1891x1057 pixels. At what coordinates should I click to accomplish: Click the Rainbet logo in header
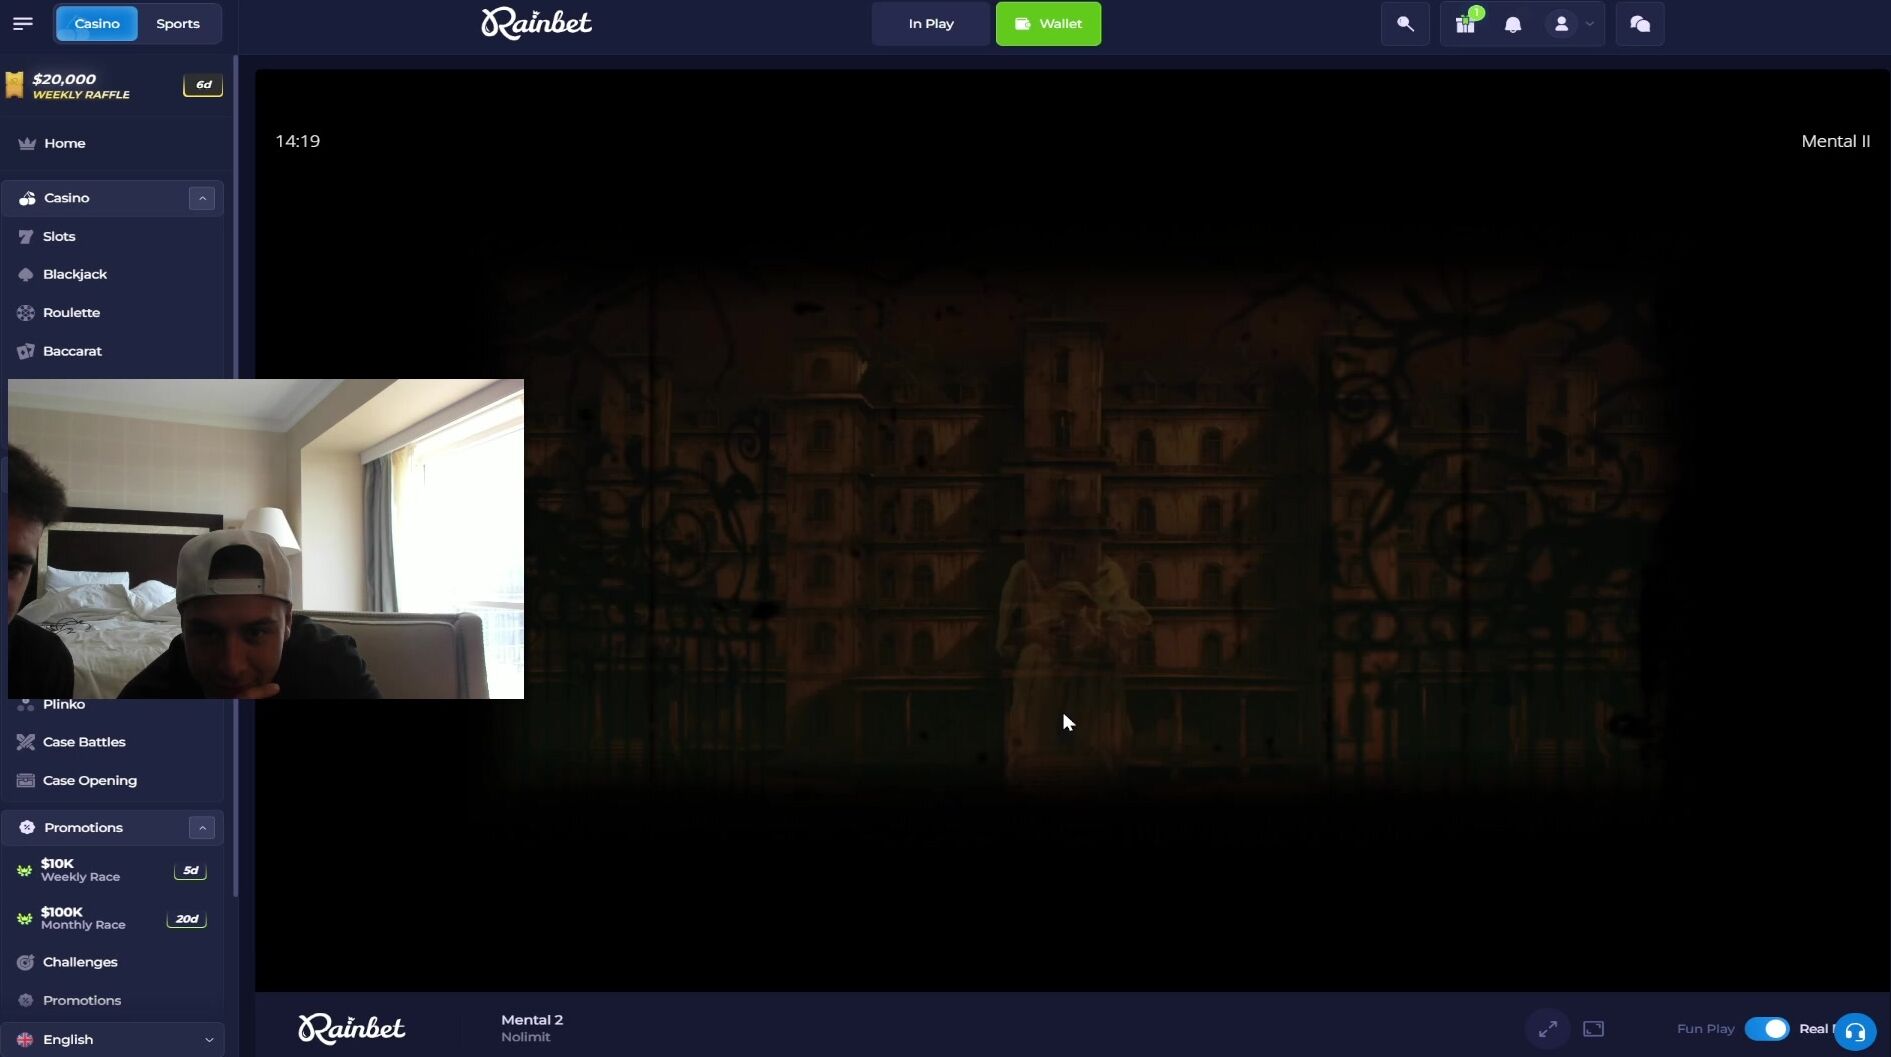pyautogui.click(x=536, y=23)
